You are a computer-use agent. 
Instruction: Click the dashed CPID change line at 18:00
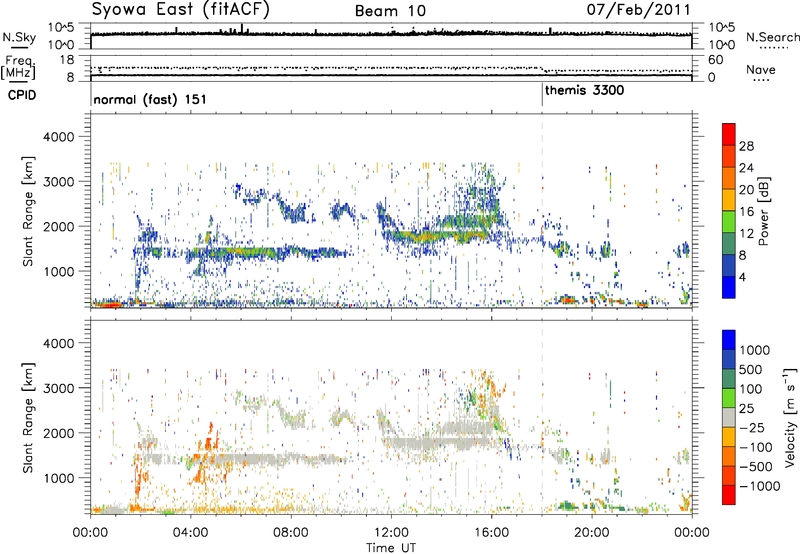click(542, 214)
